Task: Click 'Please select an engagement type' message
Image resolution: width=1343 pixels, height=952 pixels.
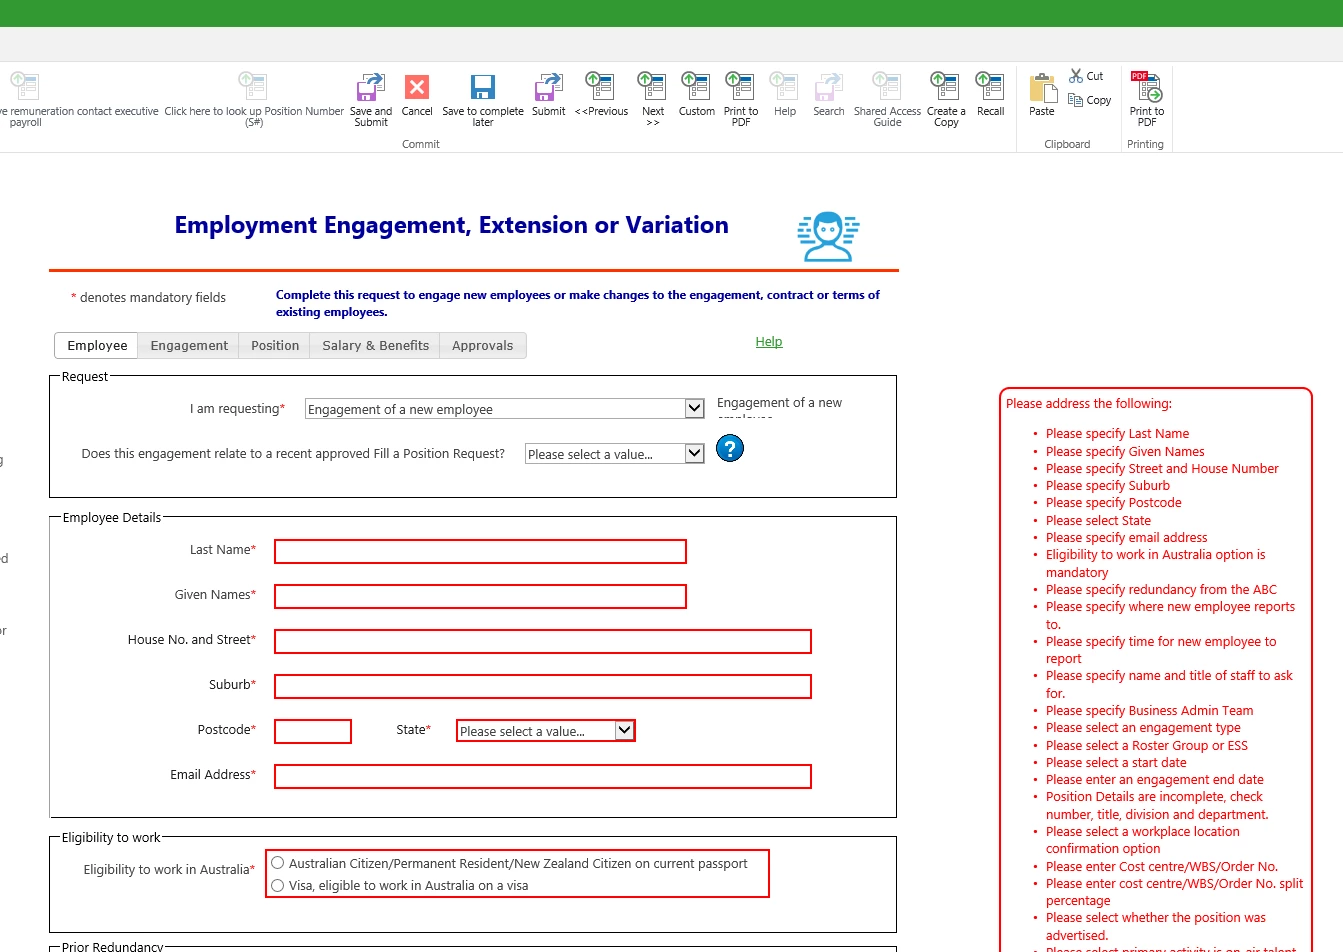Action: (x=1143, y=727)
